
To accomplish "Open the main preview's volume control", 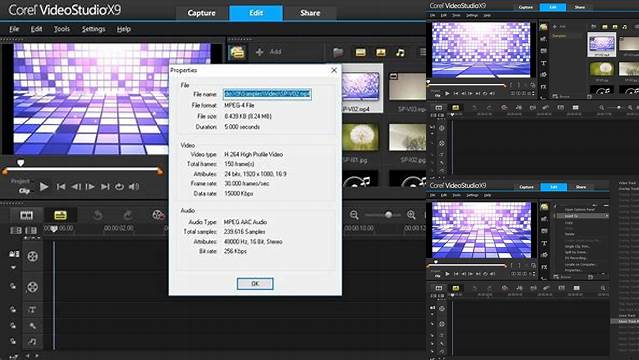I will pos(134,187).
